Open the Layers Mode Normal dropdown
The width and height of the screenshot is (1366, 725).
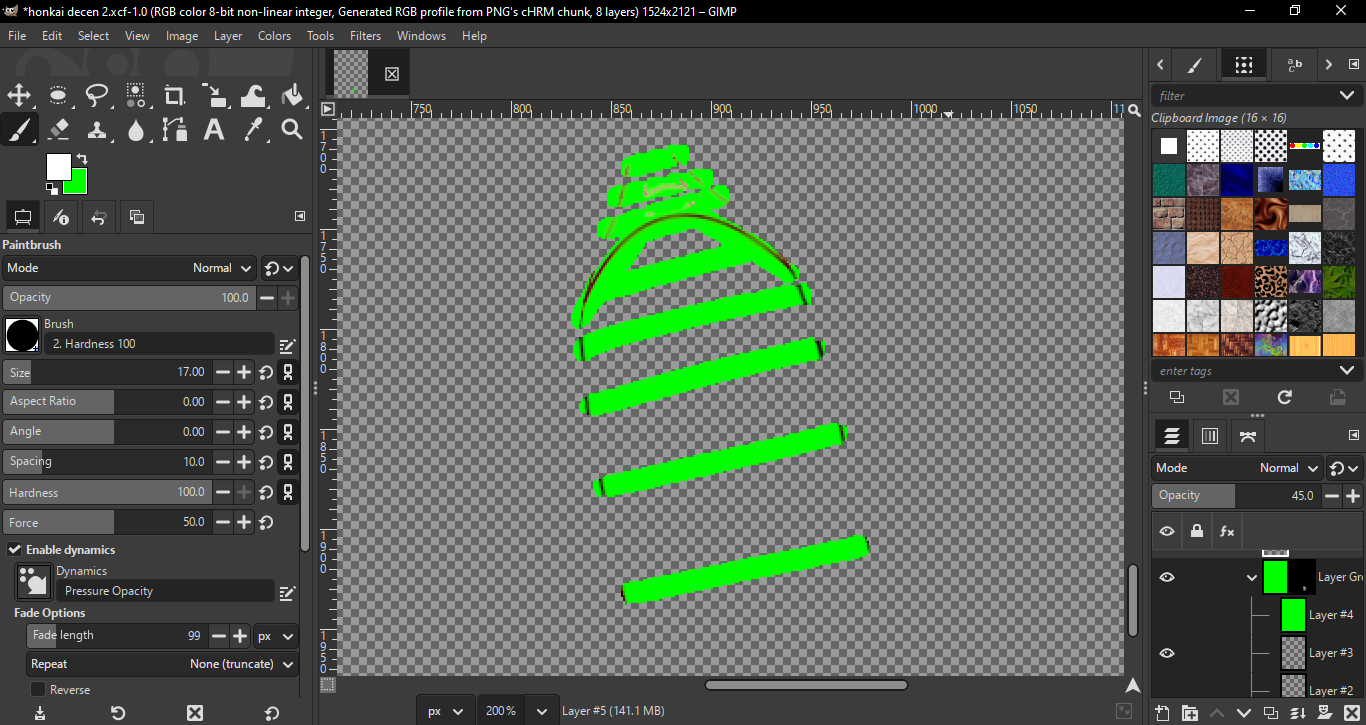click(x=1237, y=468)
